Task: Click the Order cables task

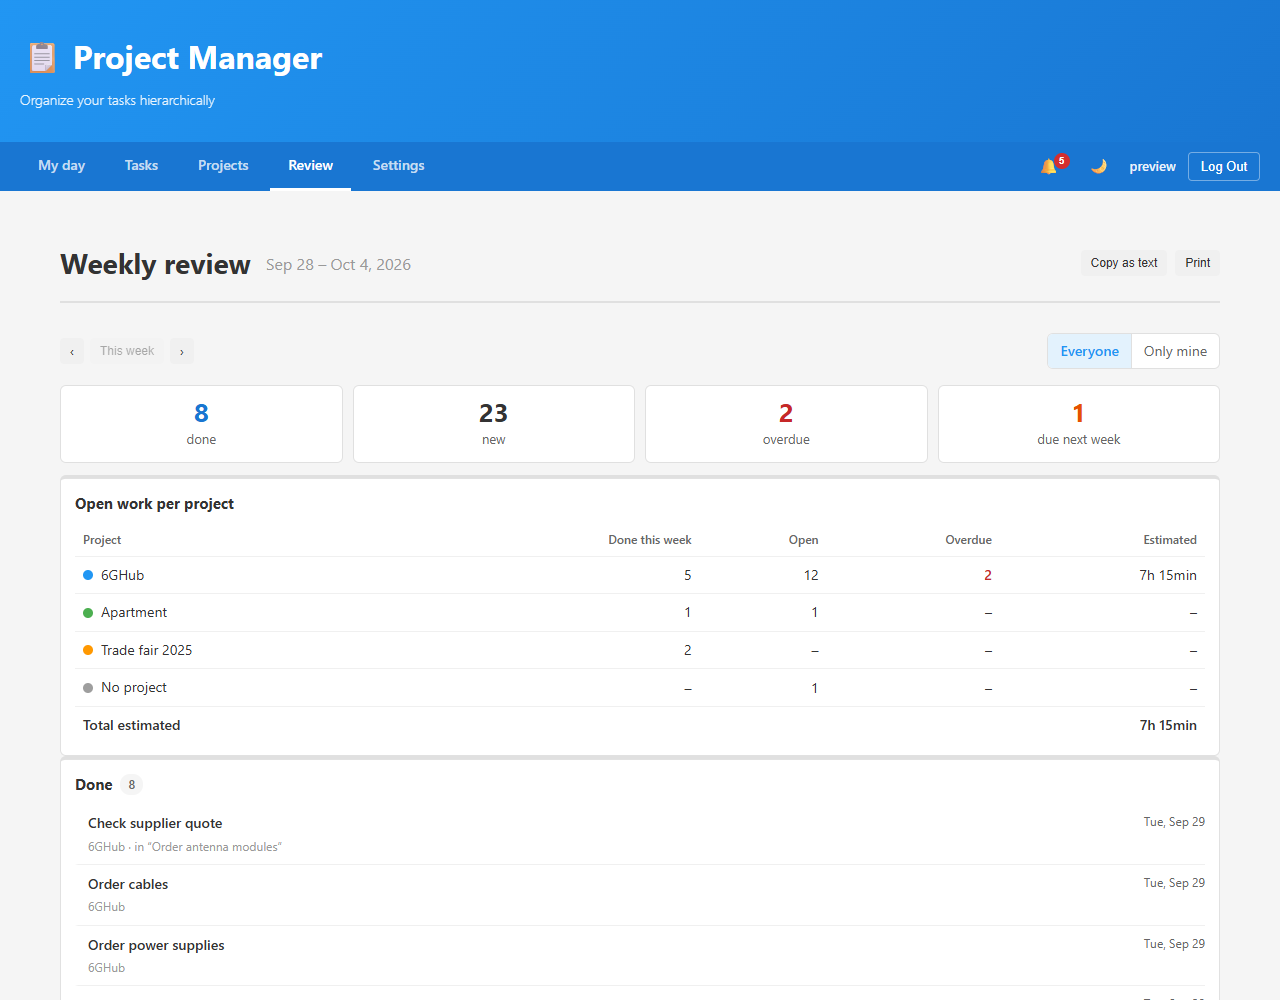Action: pos(640,895)
